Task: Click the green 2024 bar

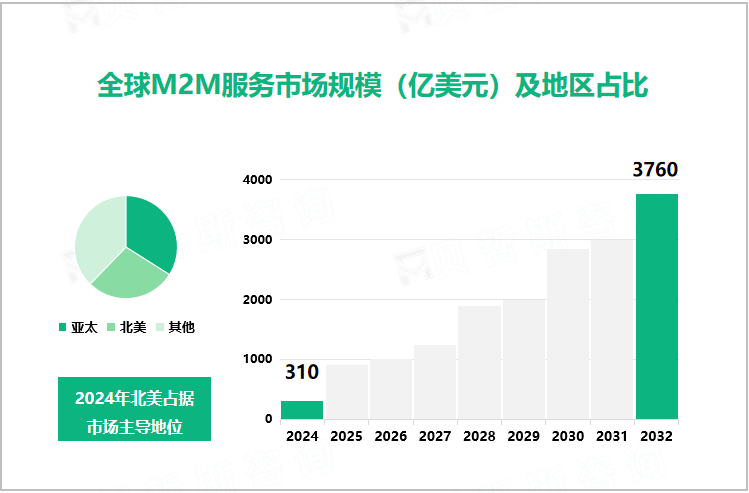Action: [302, 410]
